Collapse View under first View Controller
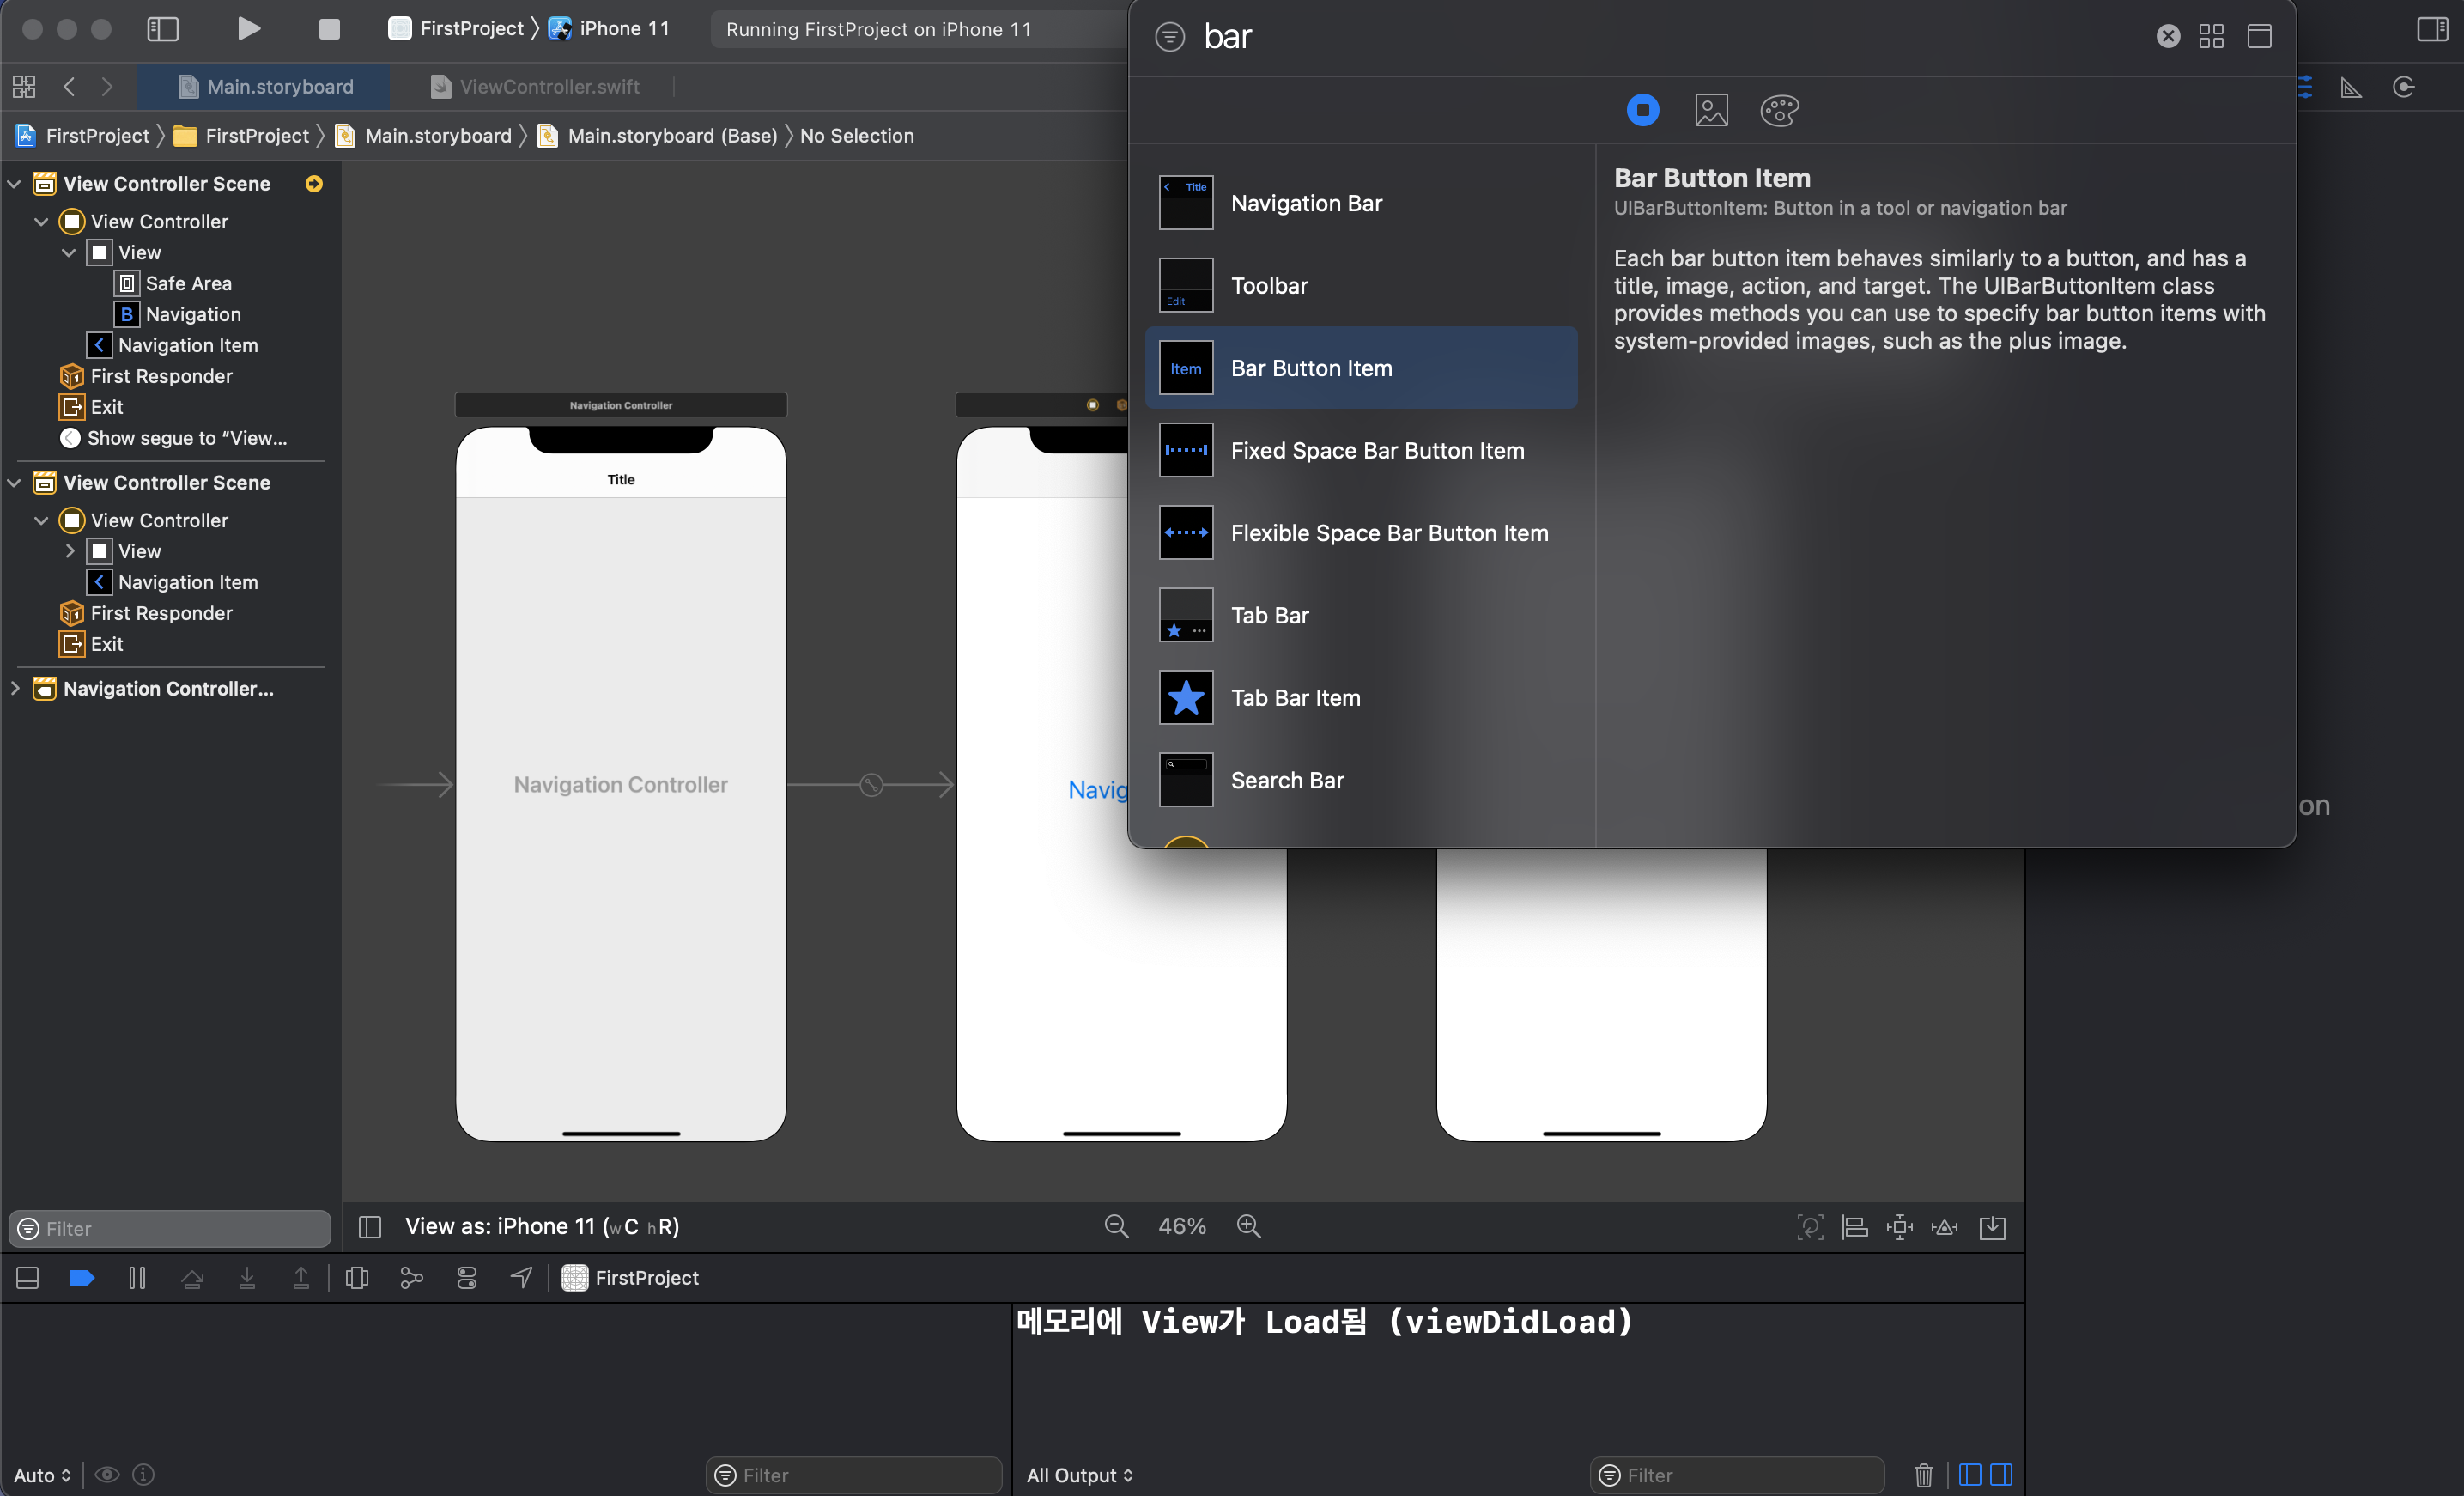The image size is (2464, 1496). point(69,253)
